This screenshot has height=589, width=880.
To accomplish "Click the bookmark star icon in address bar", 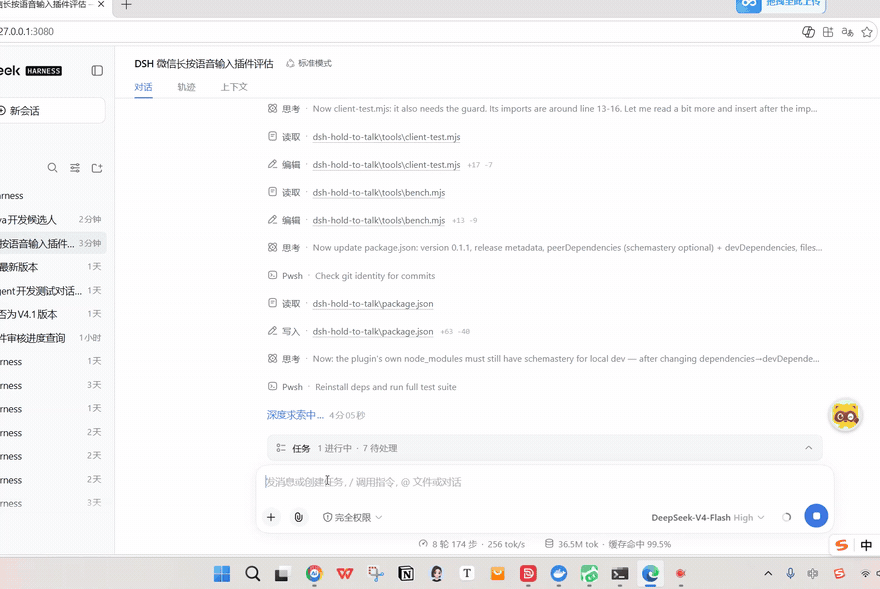I will click(x=867, y=32).
